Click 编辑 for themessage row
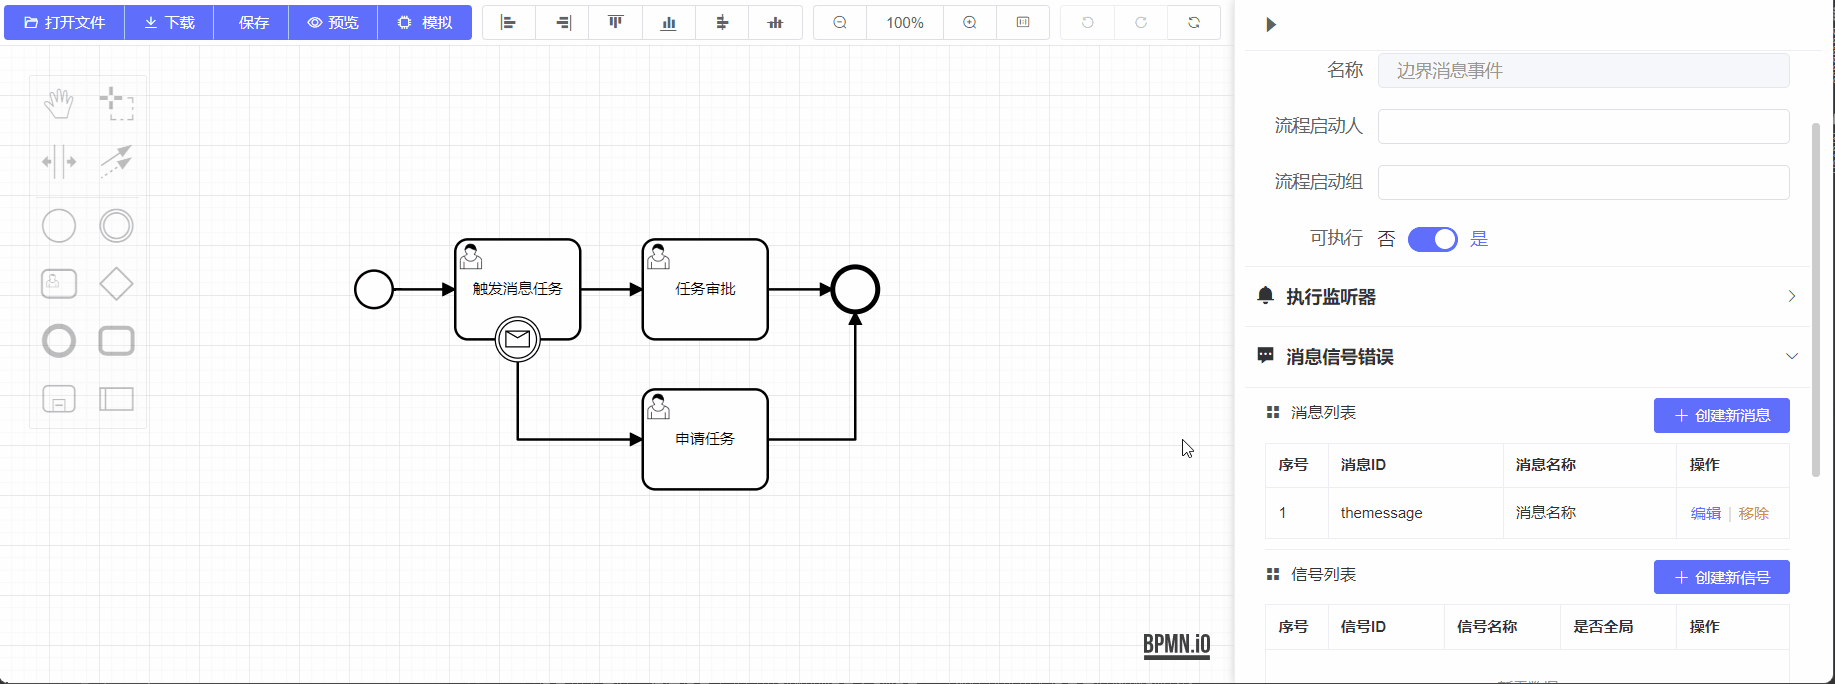1835x684 pixels. point(1705,514)
